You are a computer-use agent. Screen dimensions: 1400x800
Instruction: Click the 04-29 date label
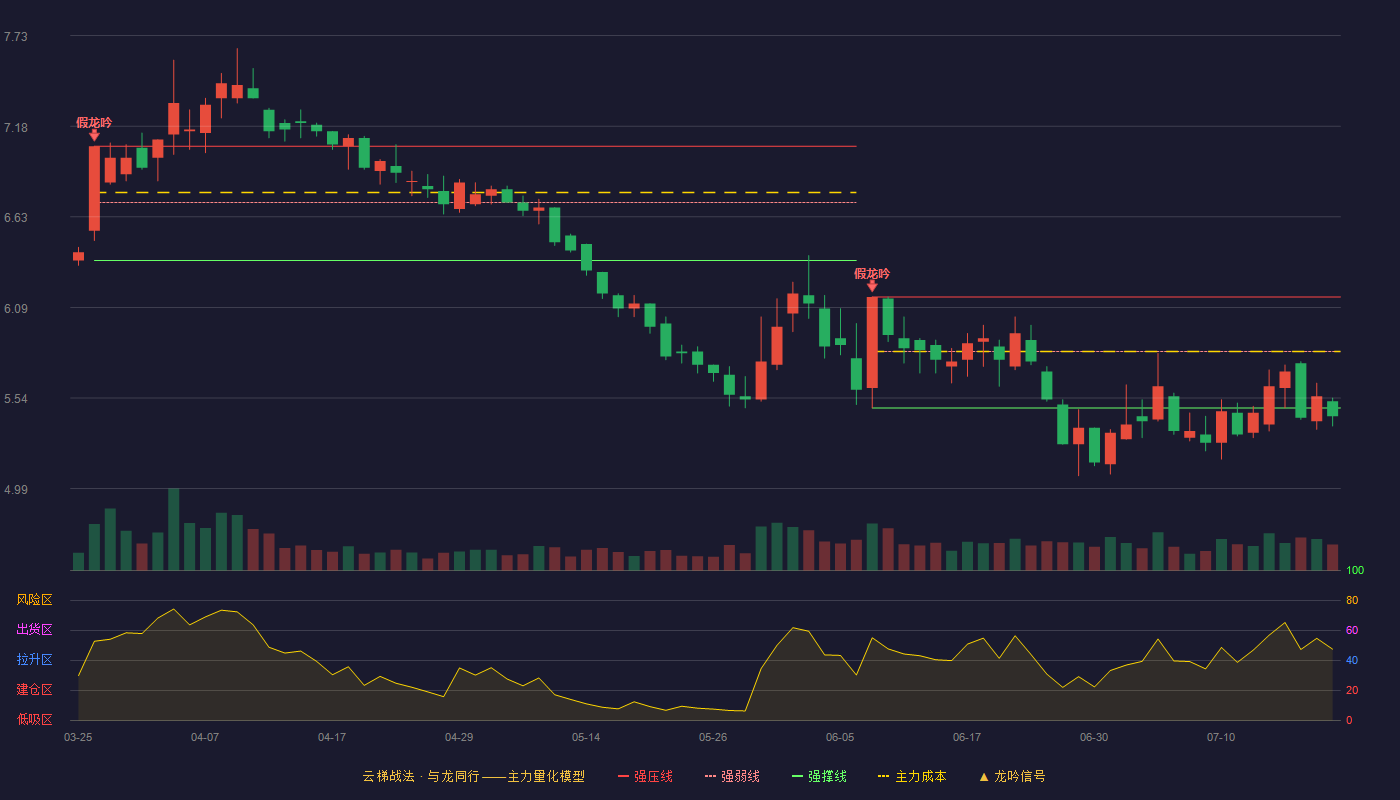(459, 737)
